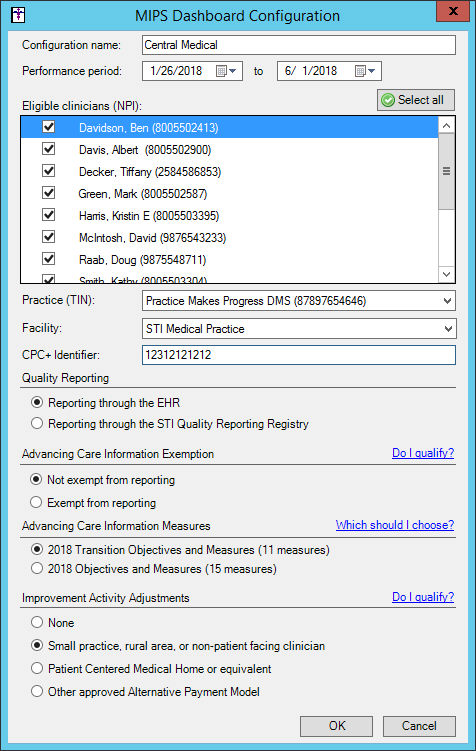Click the Select all button with green check
This screenshot has height=751, width=476.
pyautogui.click(x=416, y=100)
